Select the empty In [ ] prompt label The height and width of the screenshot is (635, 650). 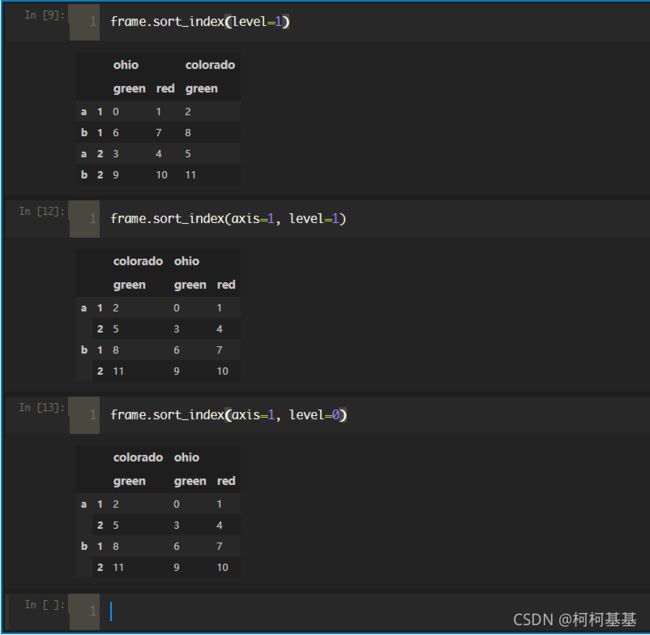[44, 605]
